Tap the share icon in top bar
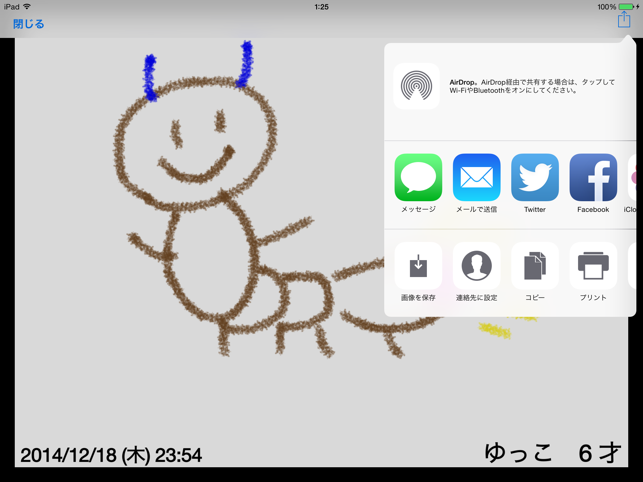Image resolution: width=643 pixels, height=482 pixels. click(x=624, y=19)
